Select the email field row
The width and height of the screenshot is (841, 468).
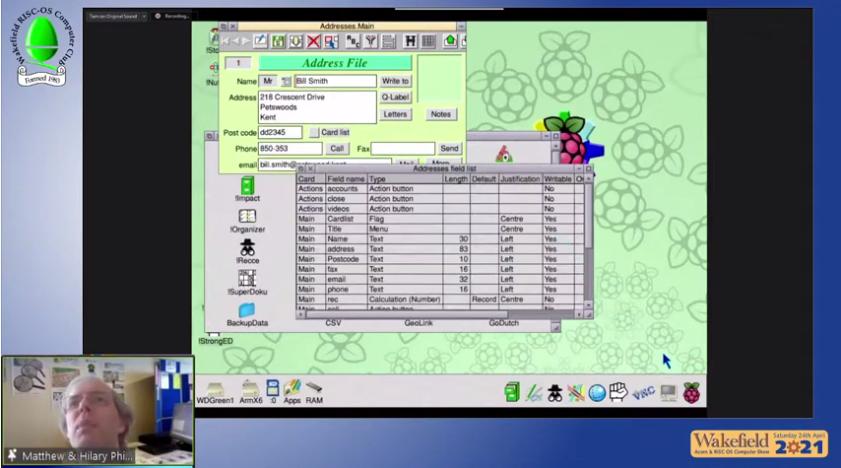point(440,279)
